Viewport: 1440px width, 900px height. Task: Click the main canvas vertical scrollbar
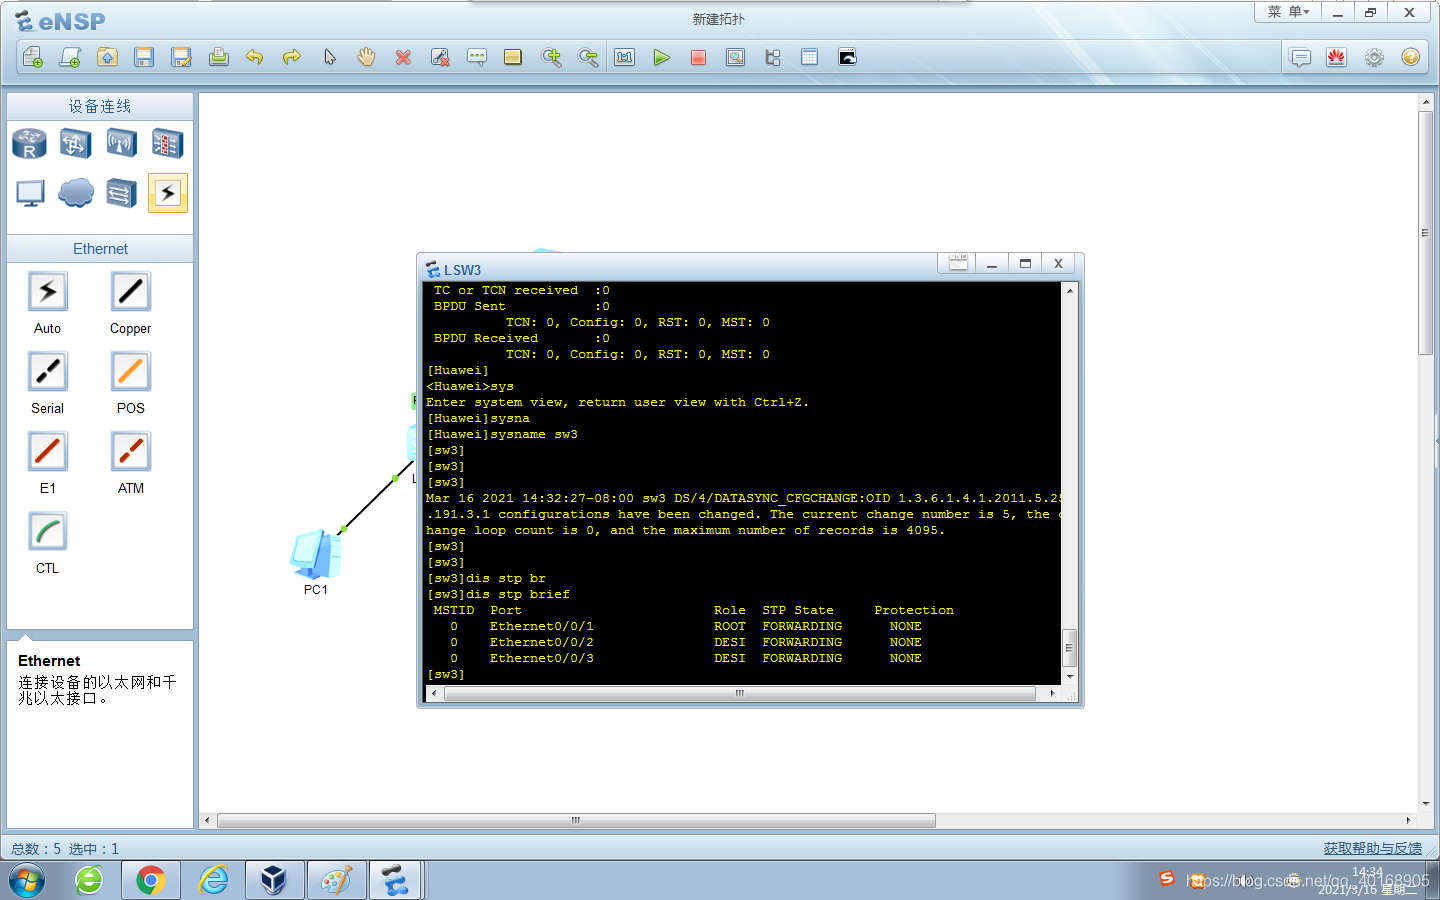click(x=1426, y=232)
